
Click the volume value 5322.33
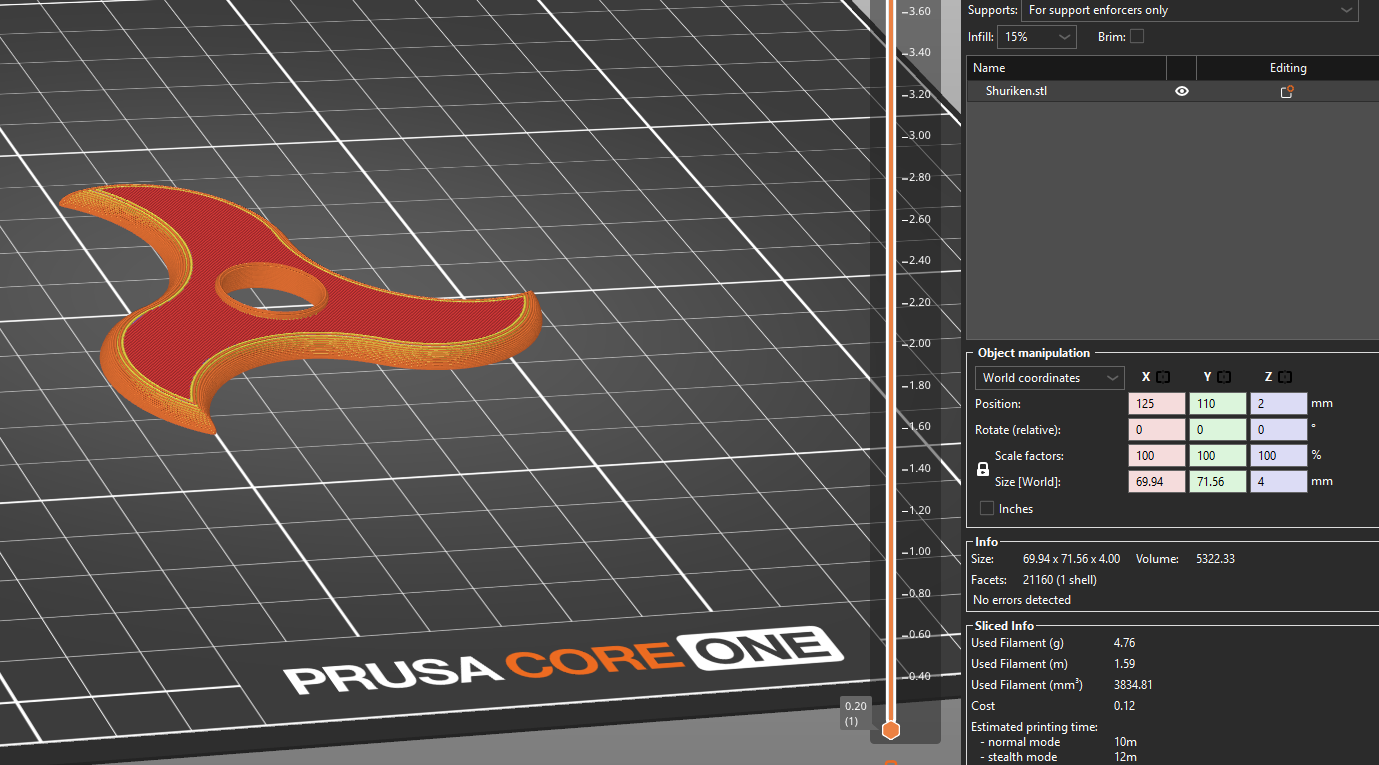coord(1215,559)
